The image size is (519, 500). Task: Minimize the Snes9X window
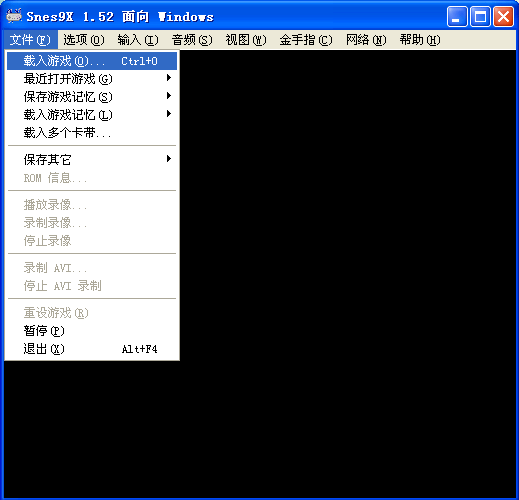[457, 16]
